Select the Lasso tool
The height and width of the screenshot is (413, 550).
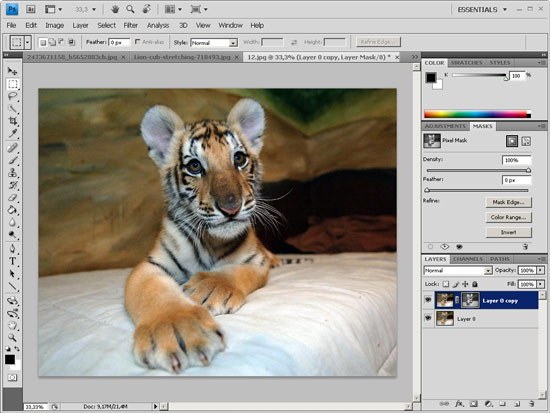pyautogui.click(x=12, y=96)
